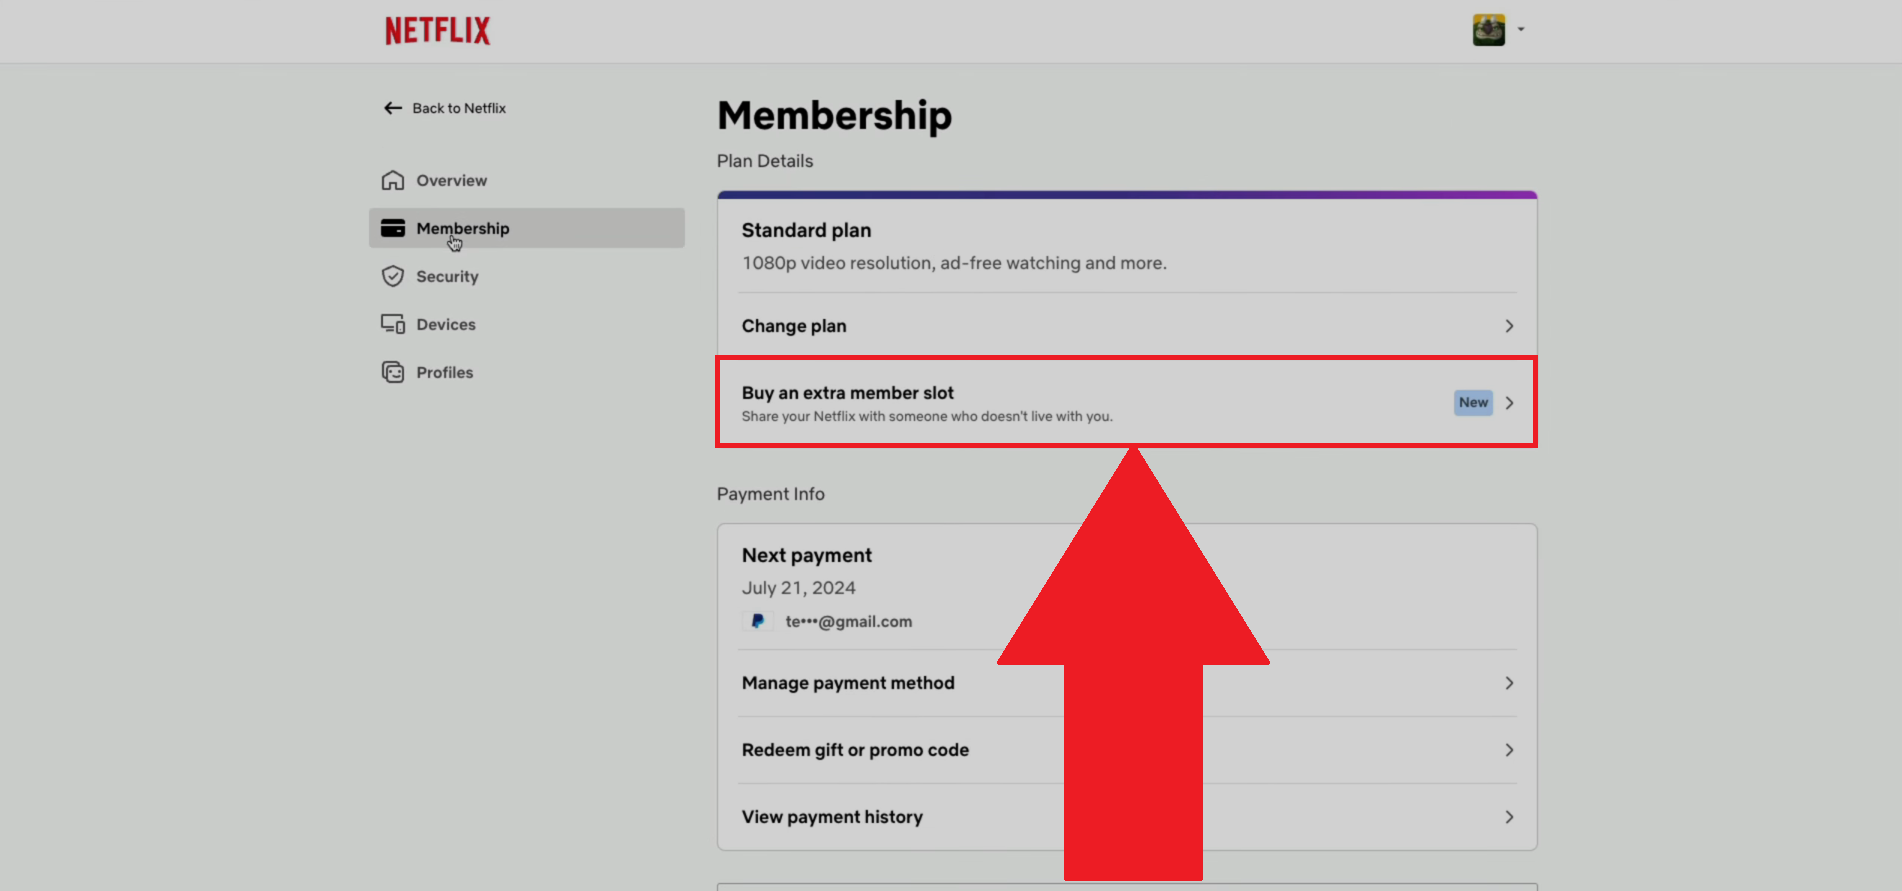Click the Security shield icon
The width and height of the screenshot is (1902, 891).
(x=393, y=277)
